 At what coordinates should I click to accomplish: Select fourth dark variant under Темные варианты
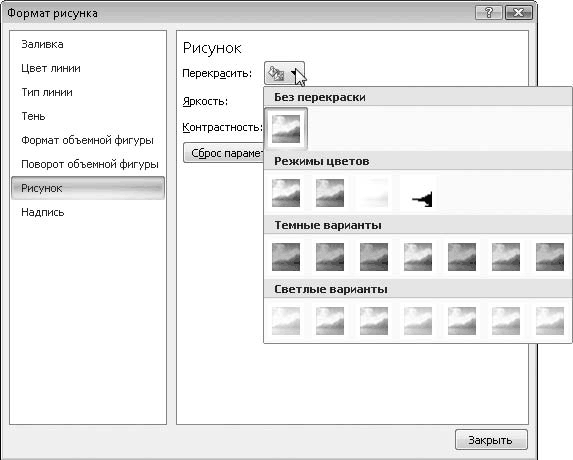[x=418, y=257]
